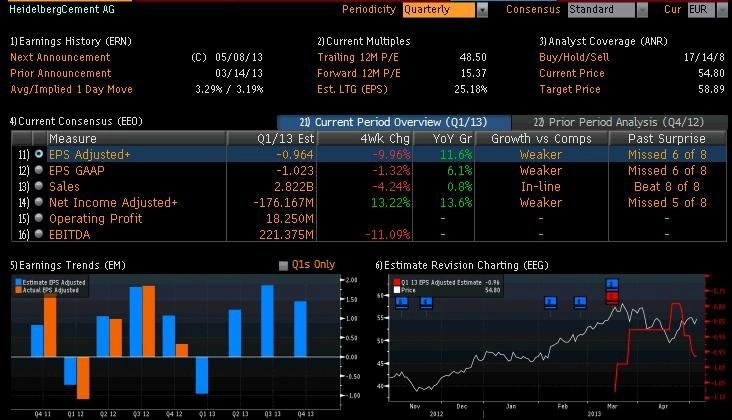
Task: Click the orange Q1 12 actual EPS bar
Action: (x=83, y=378)
